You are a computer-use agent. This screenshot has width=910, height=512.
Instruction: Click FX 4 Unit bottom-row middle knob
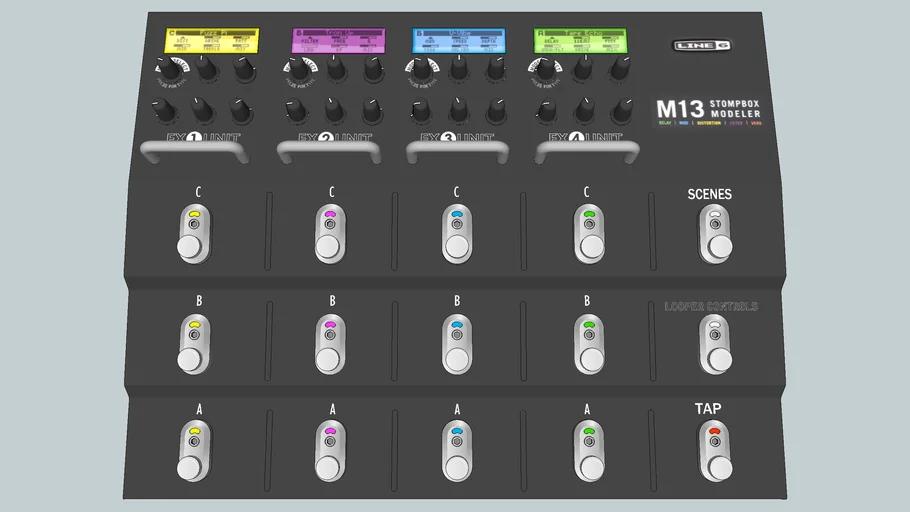click(584, 110)
